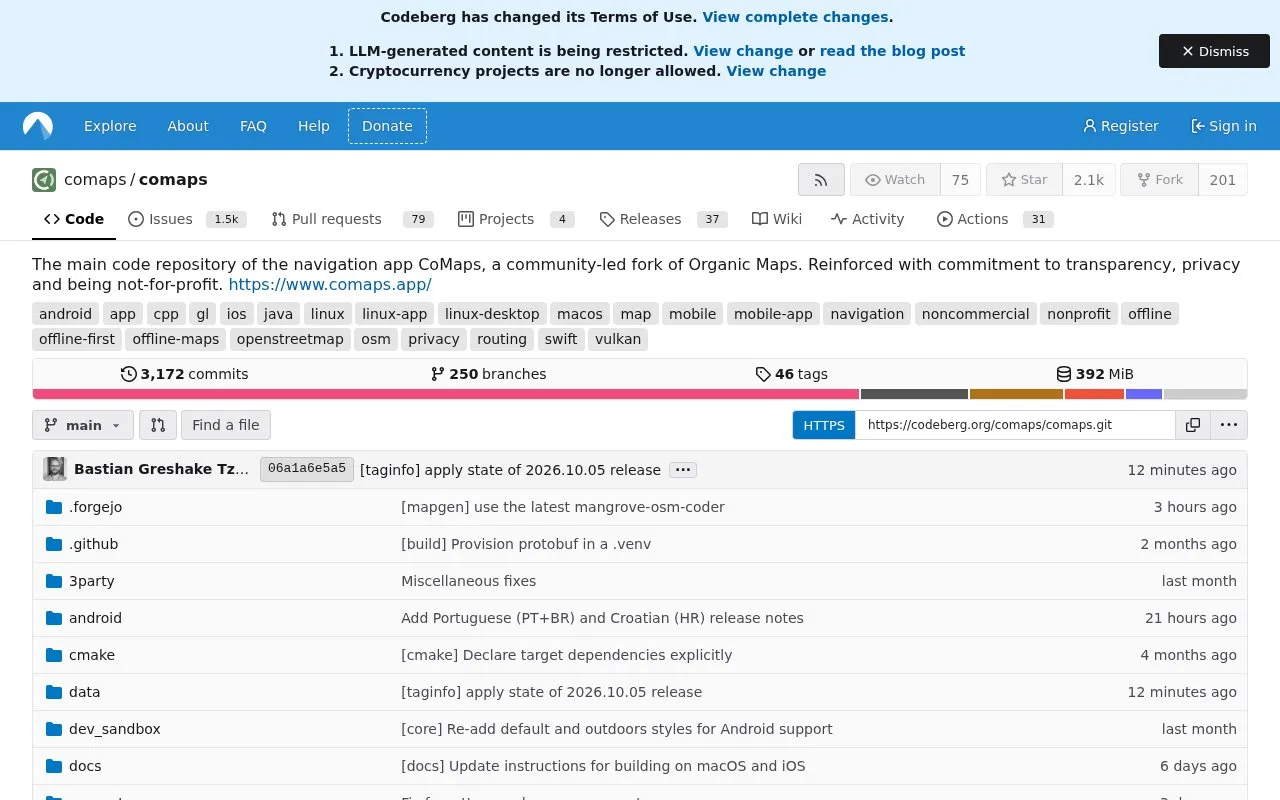Screen dimensions: 1280x800
Task: Click the fork count 201
Action: pos(1223,180)
